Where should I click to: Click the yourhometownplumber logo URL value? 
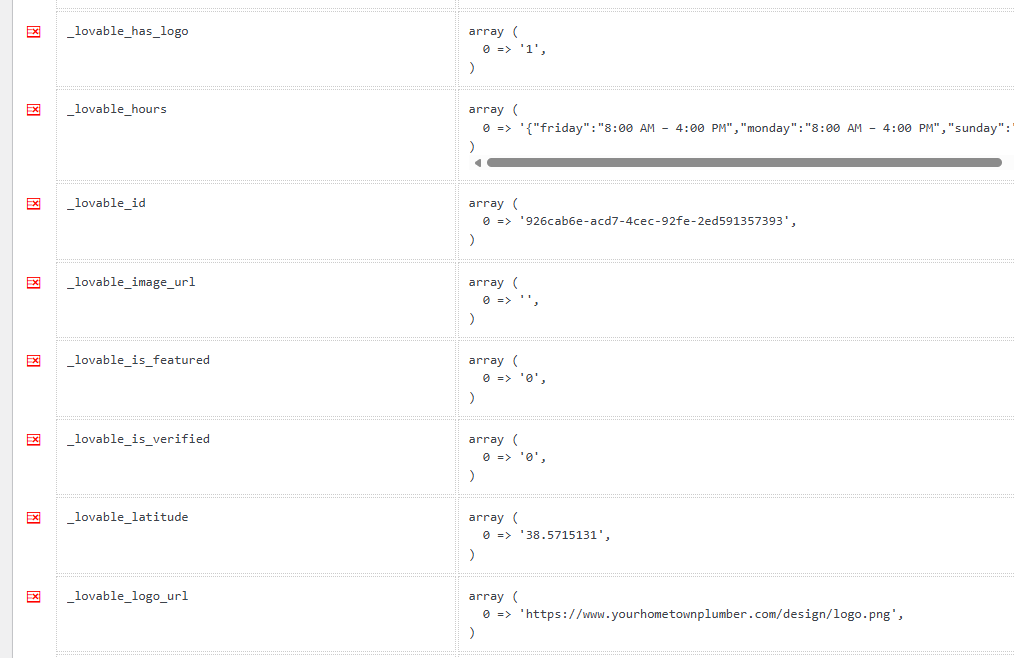coord(711,615)
